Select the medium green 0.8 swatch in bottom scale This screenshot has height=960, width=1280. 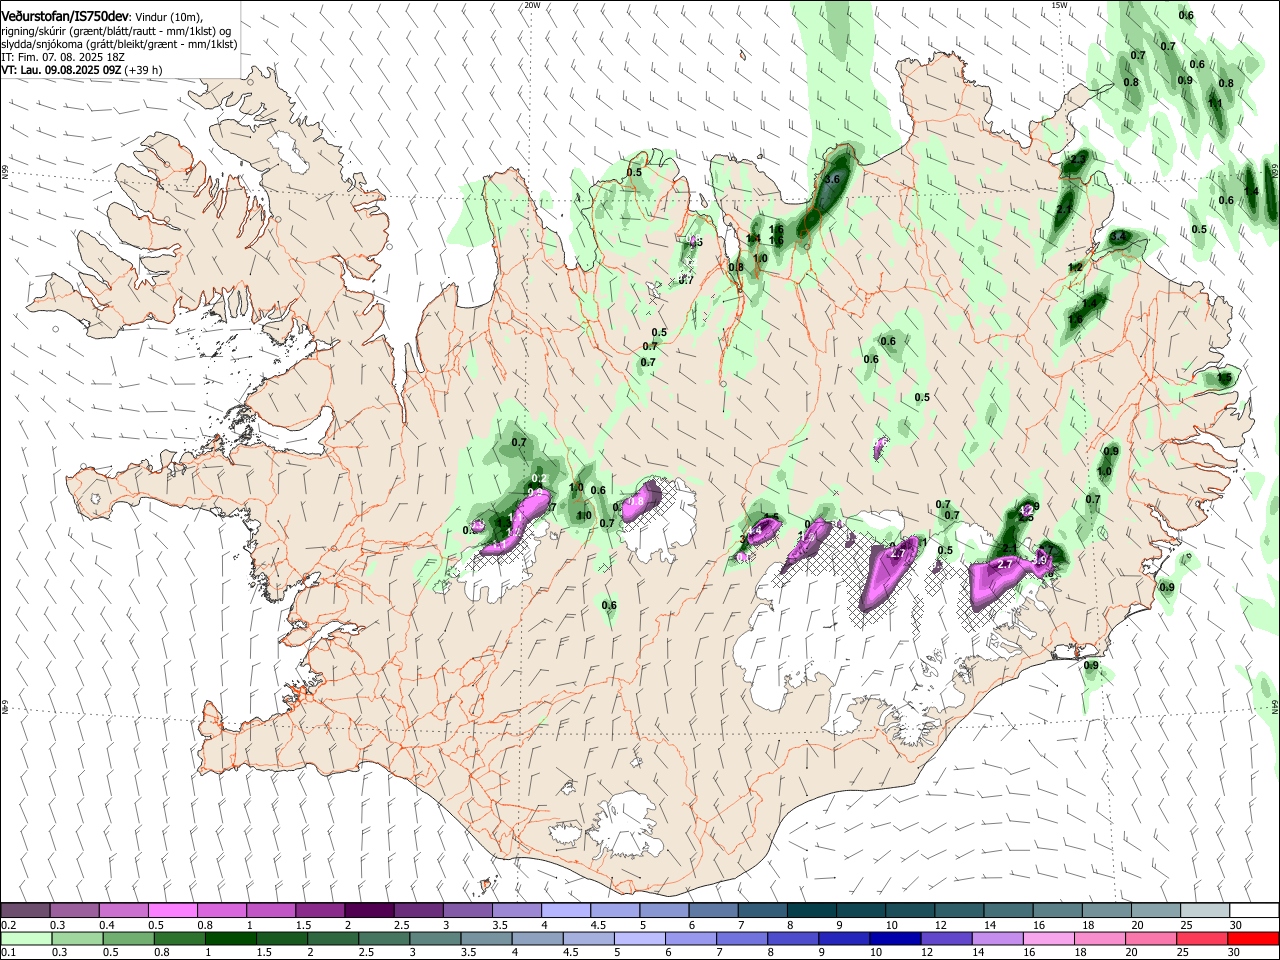click(179, 938)
